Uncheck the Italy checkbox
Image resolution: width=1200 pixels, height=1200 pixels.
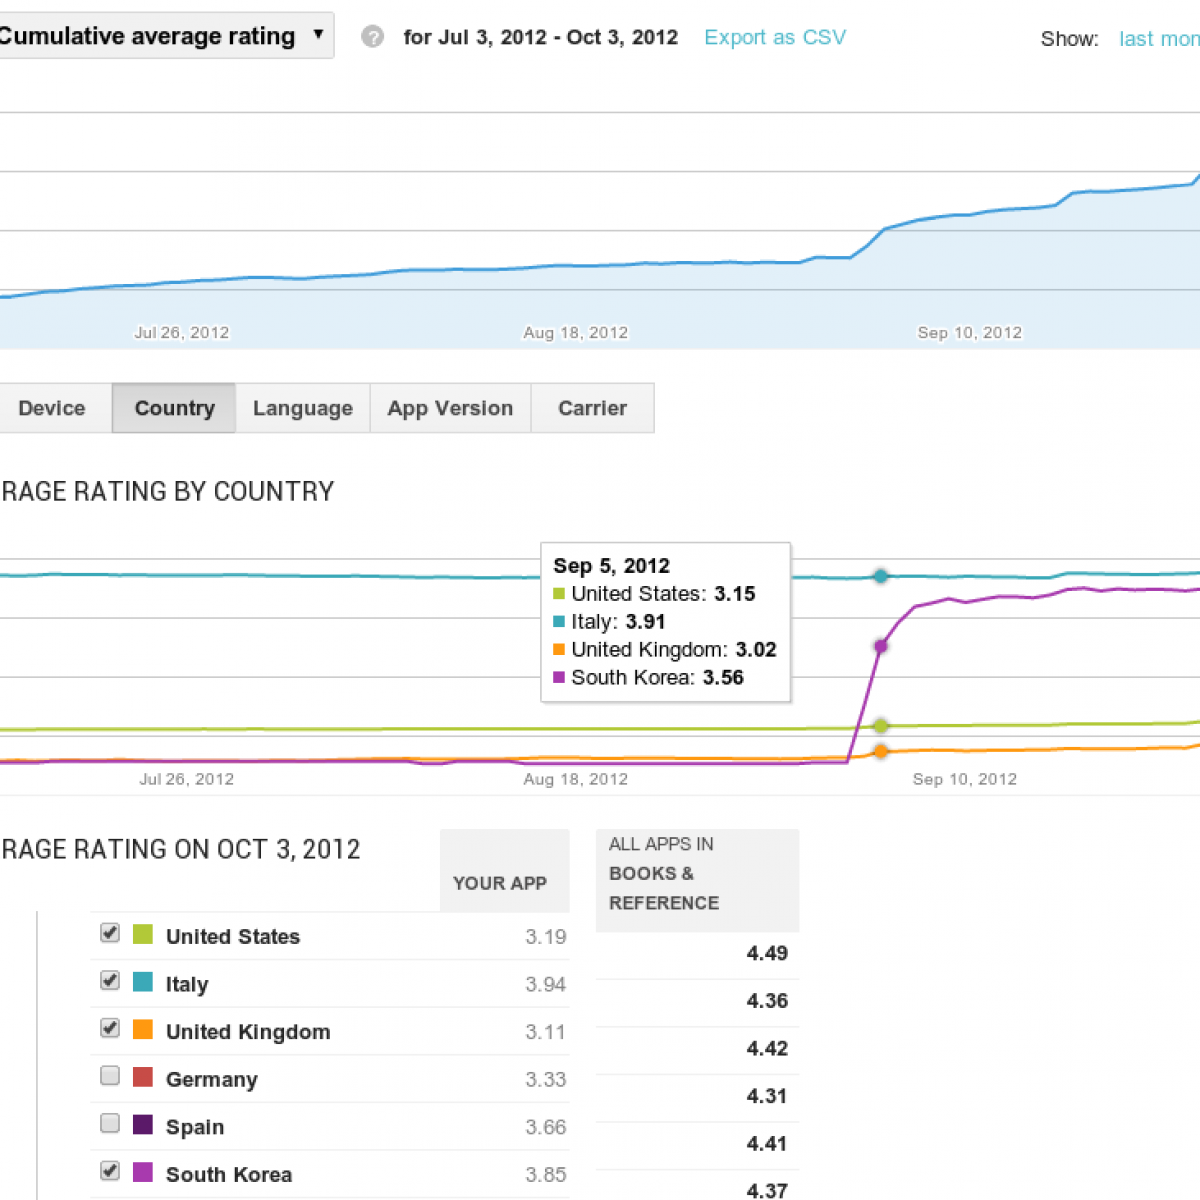tap(110, 981)
